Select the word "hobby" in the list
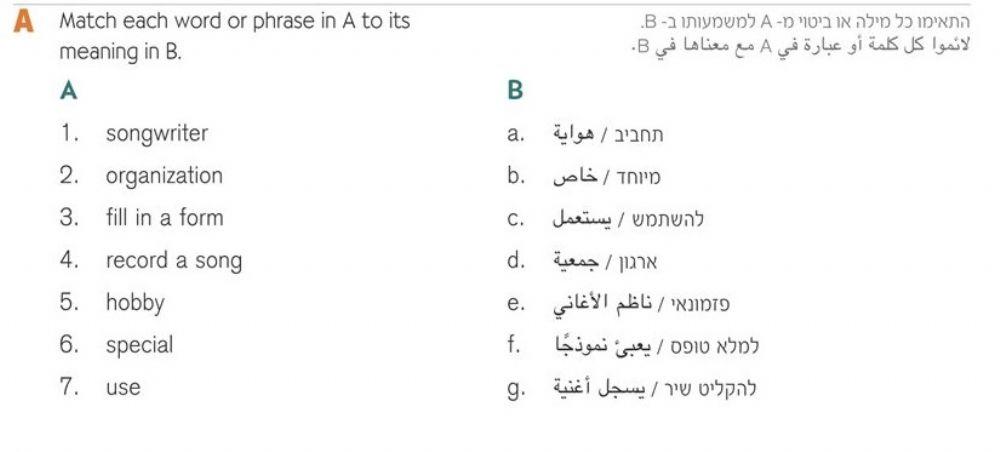This screenshot has width=1000, height=452. (134, 303)
